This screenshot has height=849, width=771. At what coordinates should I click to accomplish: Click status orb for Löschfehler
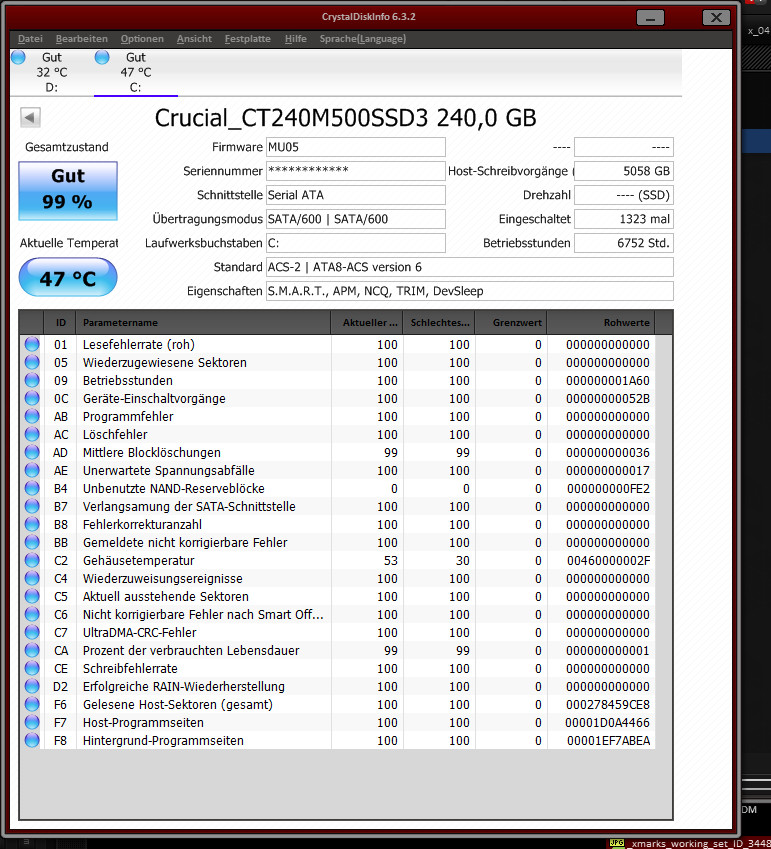(32, 434)
